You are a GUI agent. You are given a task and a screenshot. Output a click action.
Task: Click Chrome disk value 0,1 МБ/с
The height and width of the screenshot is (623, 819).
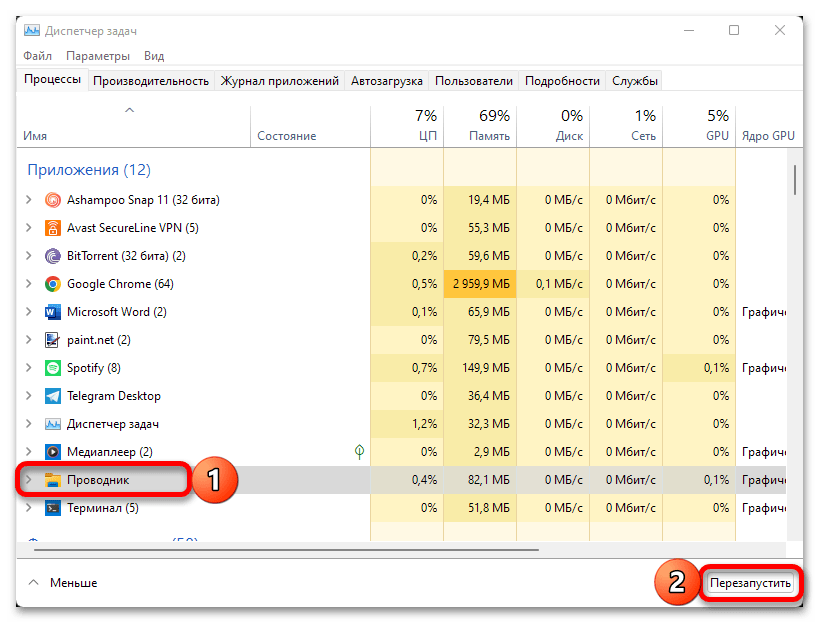click(559, 284)
